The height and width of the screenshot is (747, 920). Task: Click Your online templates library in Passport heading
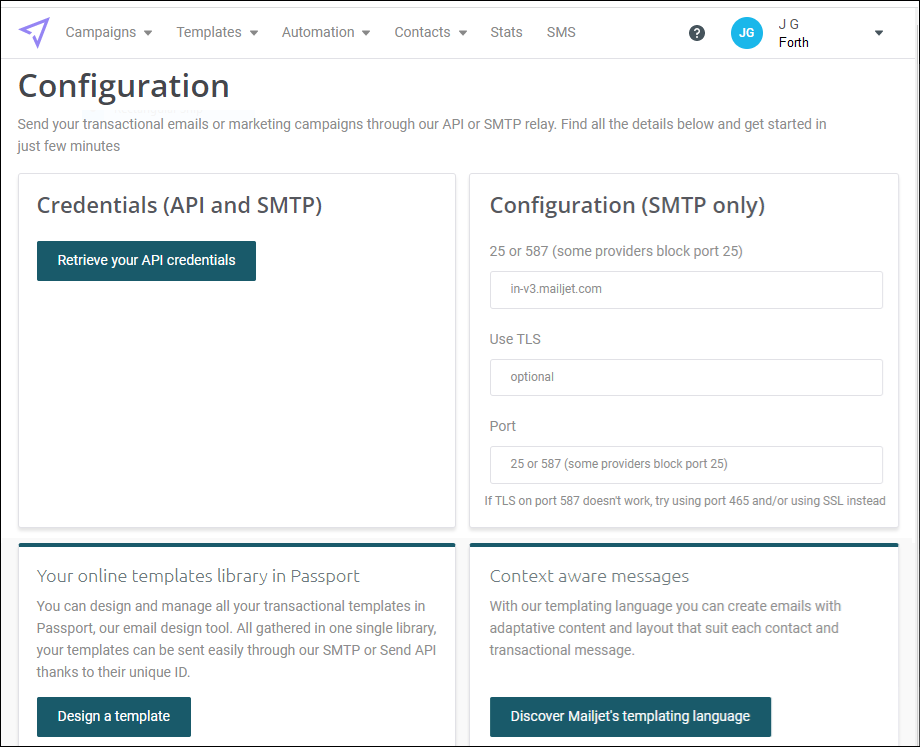click(x=198, y=576)
